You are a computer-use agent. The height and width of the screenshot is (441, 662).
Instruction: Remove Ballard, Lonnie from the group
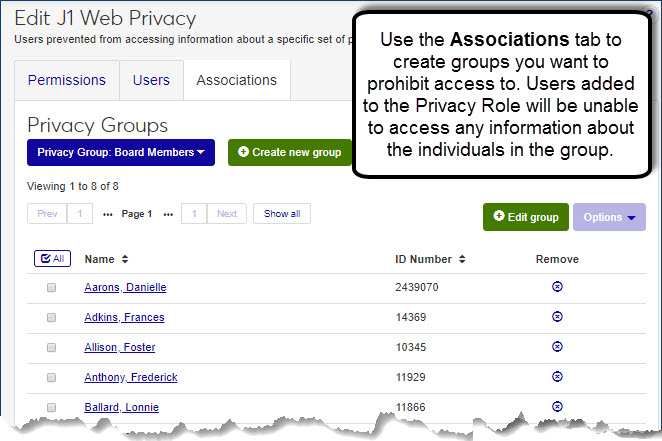(x=557, y=406)
